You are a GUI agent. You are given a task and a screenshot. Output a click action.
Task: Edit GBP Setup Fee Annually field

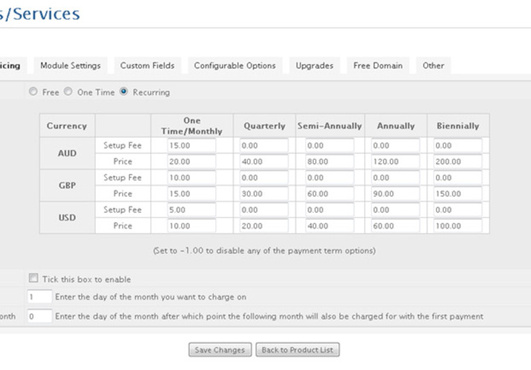[x=395, y=178]
